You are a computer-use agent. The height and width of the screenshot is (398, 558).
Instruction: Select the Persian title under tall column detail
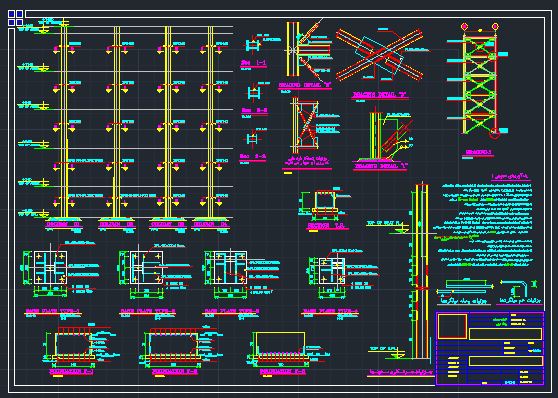(401, 372)
